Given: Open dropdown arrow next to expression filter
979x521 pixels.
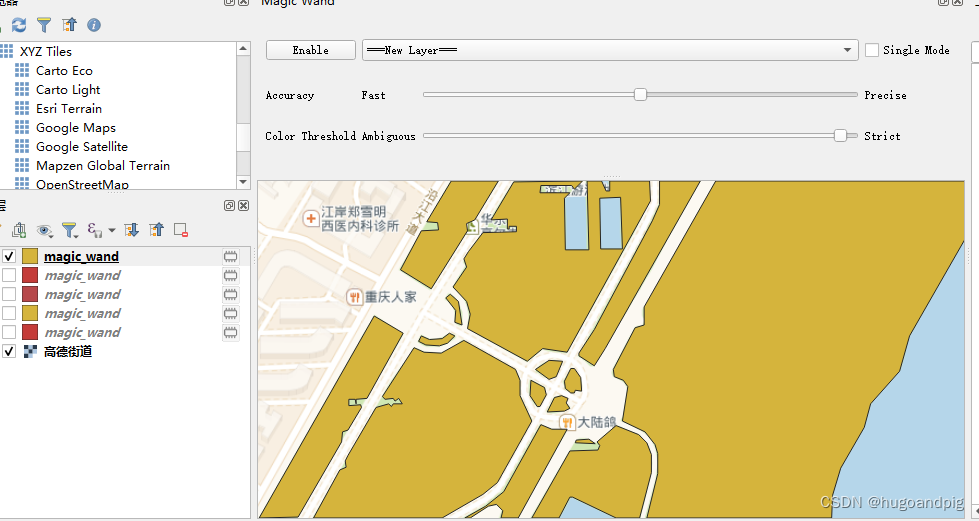Looking at the screenshot, I should (x=112, y=231).
